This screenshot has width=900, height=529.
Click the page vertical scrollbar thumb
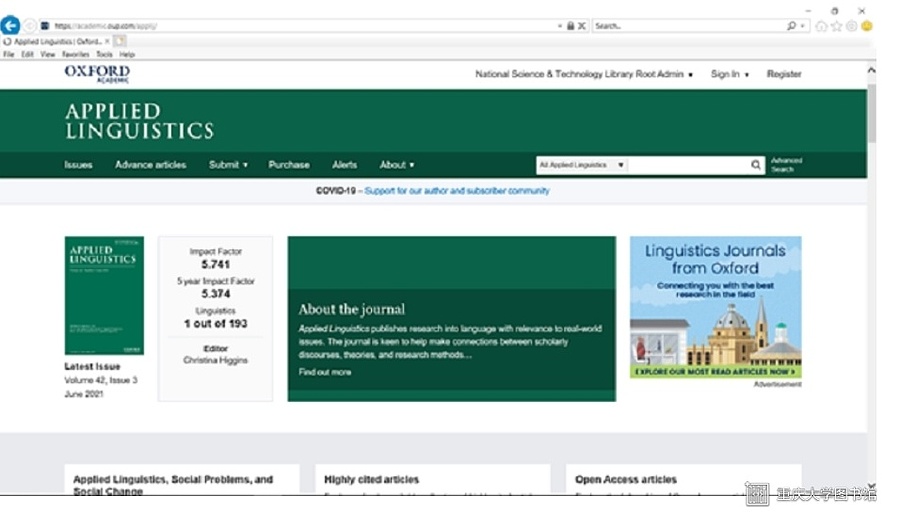(x=871, y=114)
